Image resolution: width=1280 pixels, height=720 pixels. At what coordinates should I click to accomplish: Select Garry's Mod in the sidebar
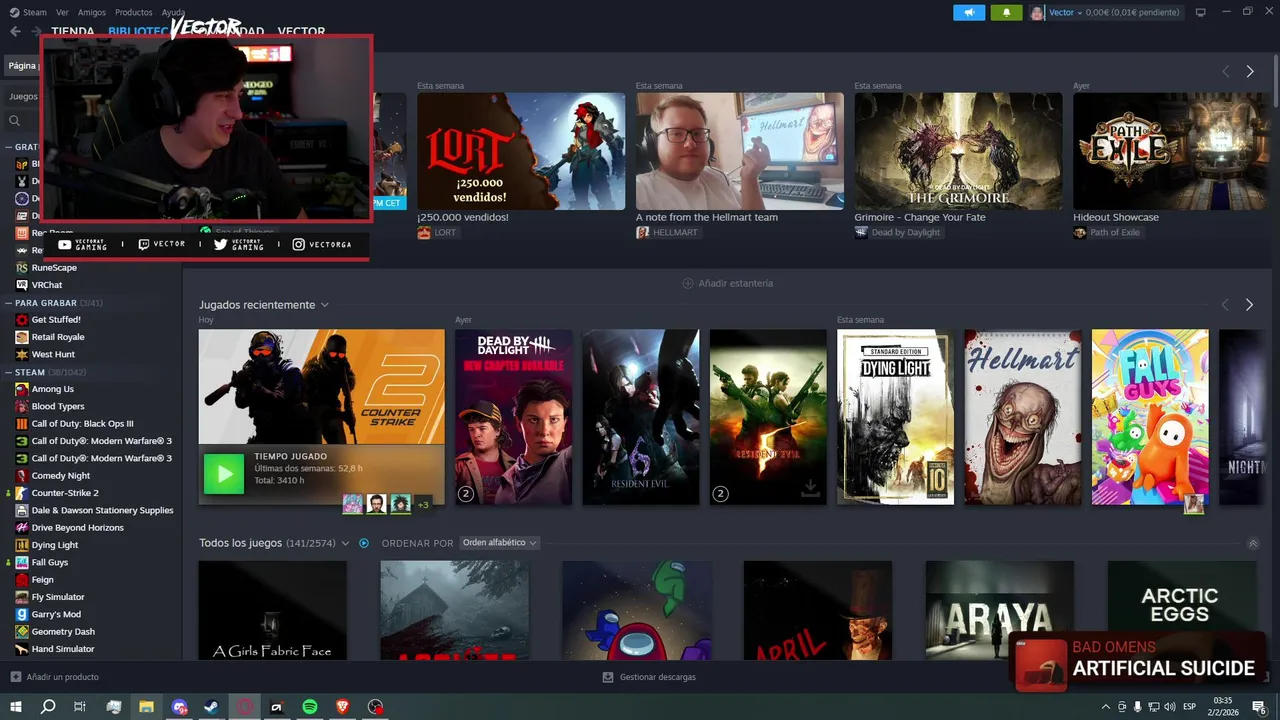coord(56,614)
